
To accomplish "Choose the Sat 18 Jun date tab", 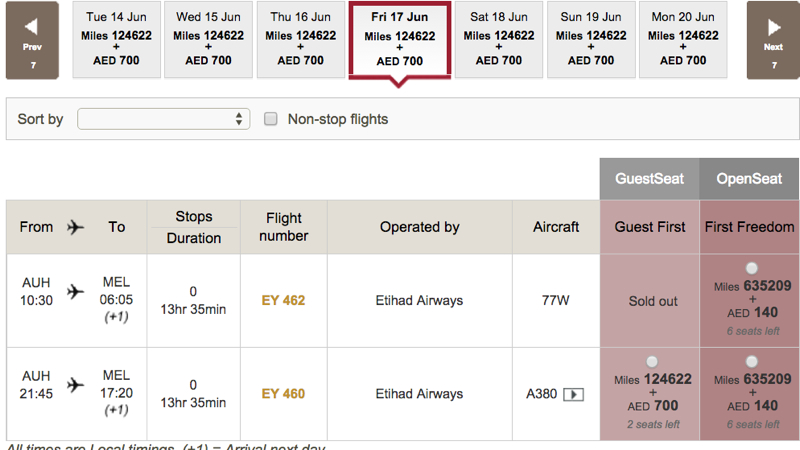I will pos(498,39).
